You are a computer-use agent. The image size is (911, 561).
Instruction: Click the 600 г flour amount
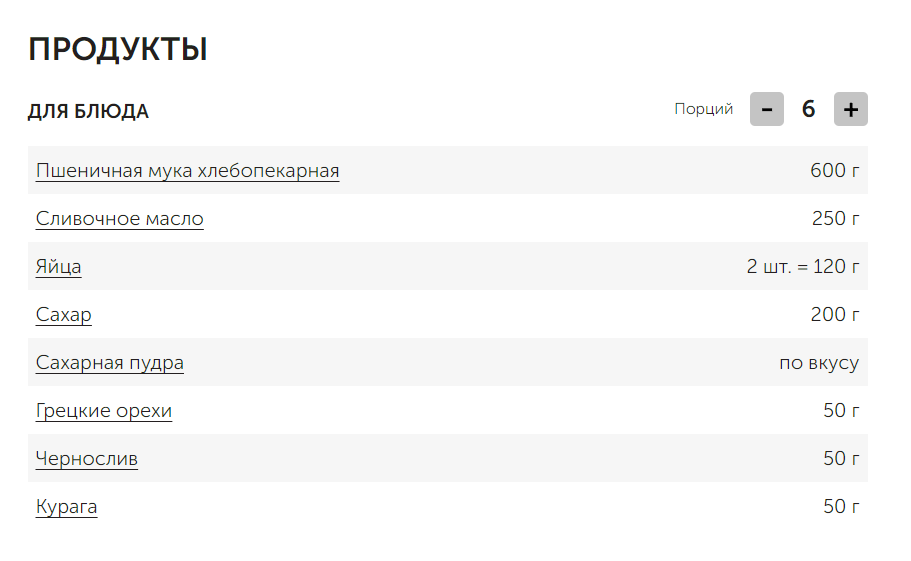tap(834, 171)
